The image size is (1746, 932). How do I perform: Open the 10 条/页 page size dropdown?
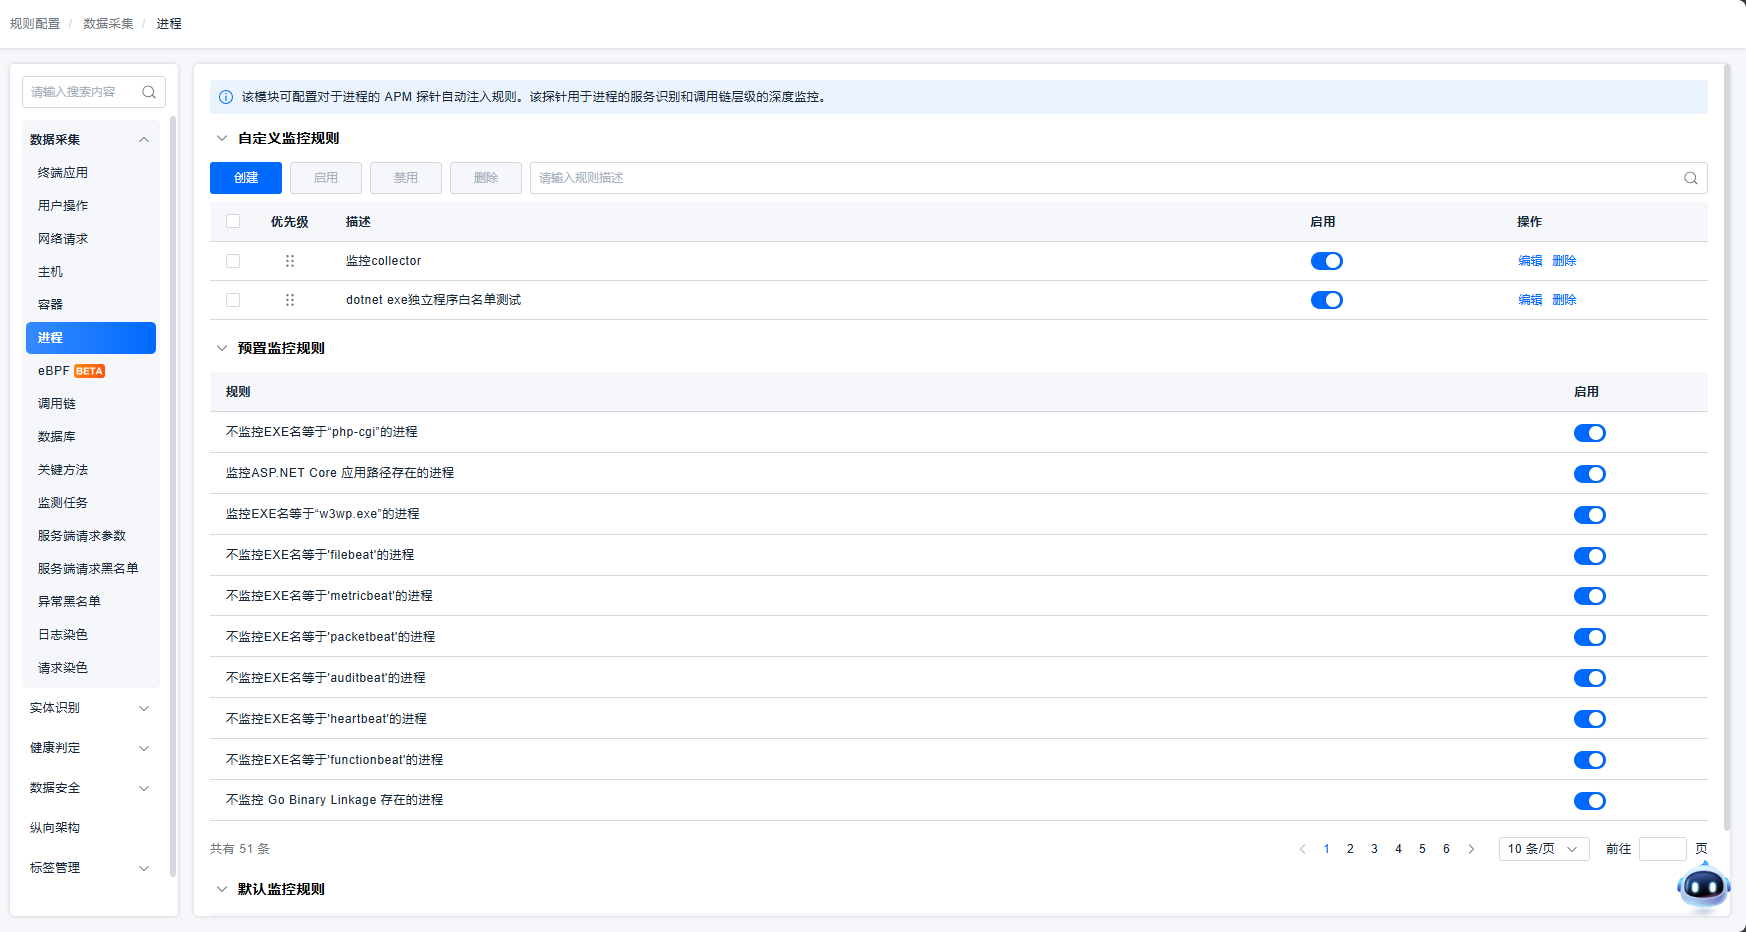pyautogui.click(x=1543, y=849)
